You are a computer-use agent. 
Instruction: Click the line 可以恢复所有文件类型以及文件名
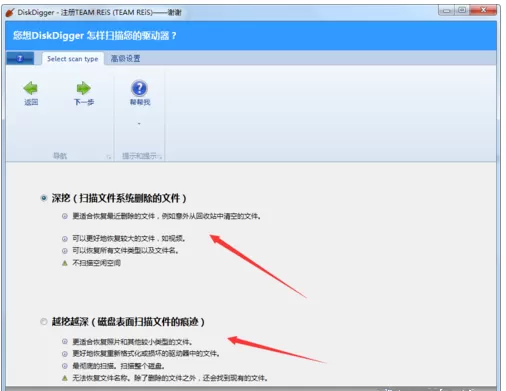[125, 250]
